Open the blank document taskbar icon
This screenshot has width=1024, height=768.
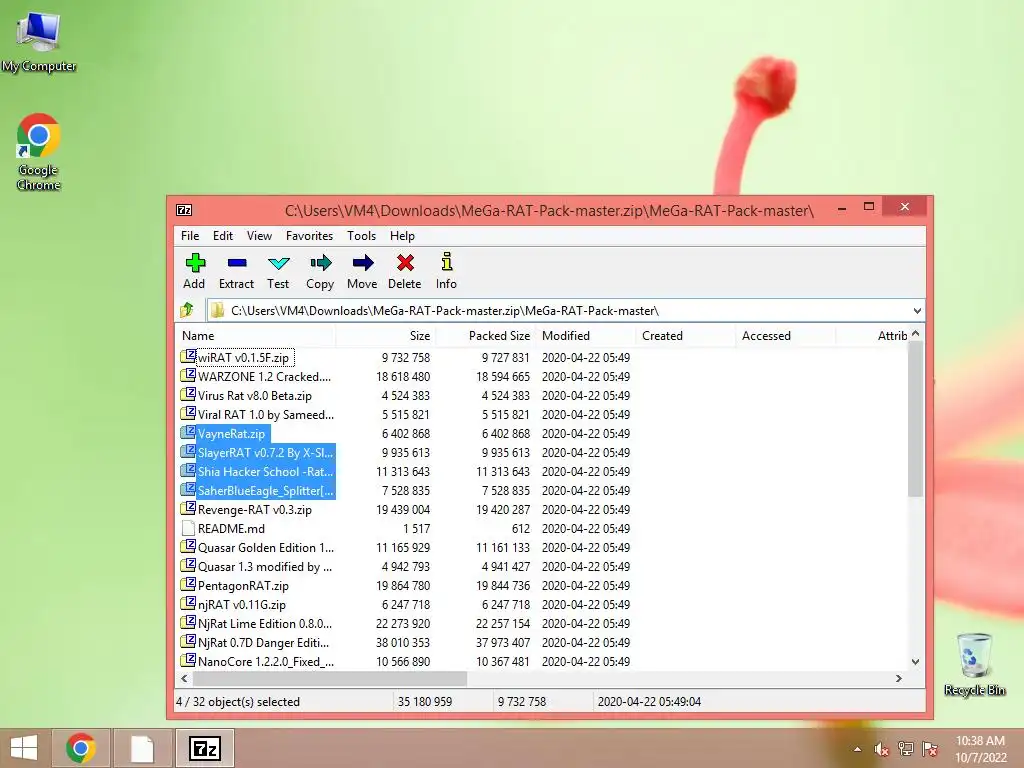click(142, 748)
